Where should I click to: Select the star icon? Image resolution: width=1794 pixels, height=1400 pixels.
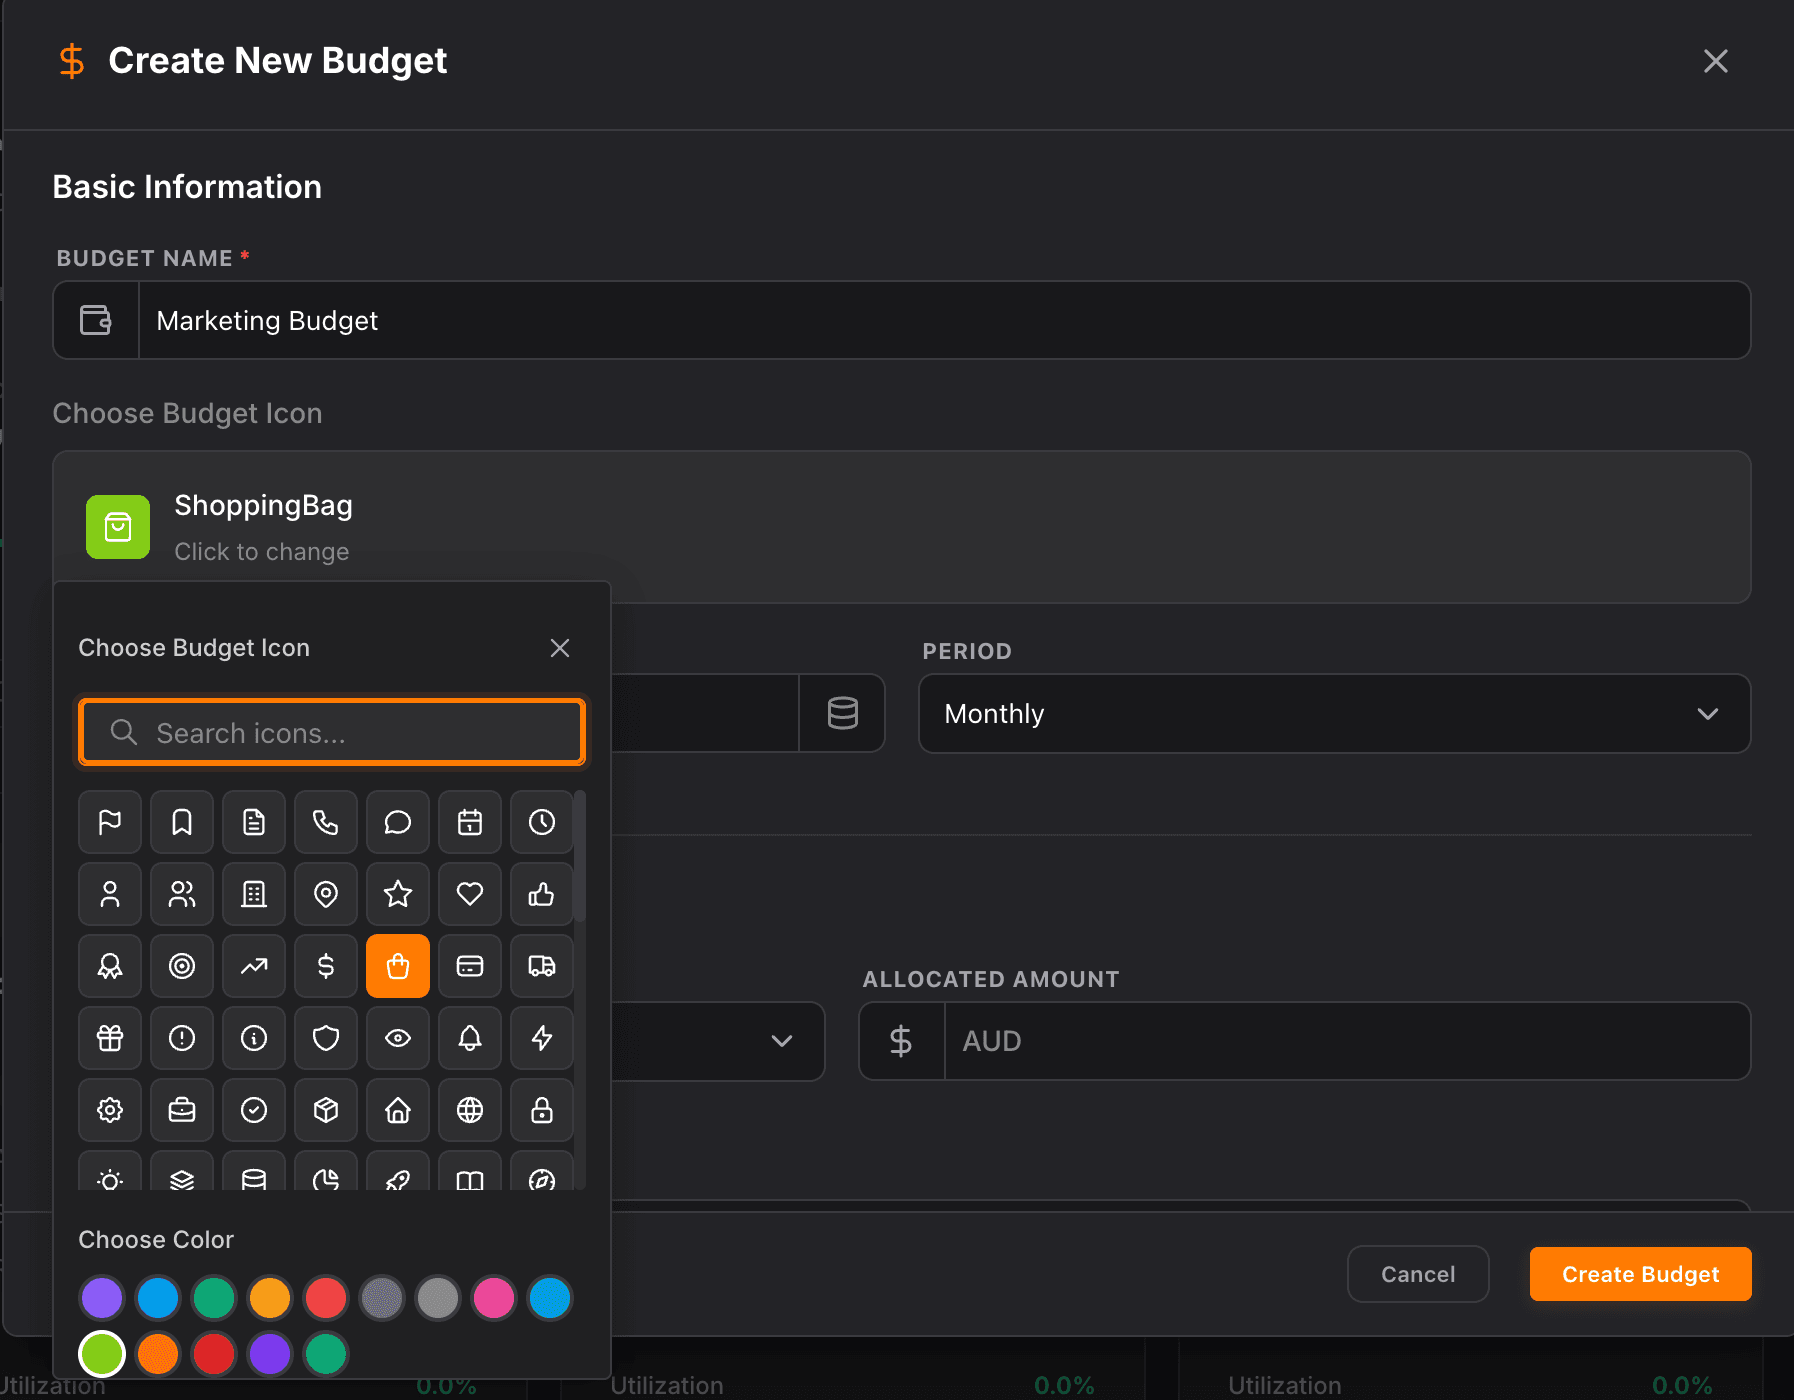tap(398, 894)
